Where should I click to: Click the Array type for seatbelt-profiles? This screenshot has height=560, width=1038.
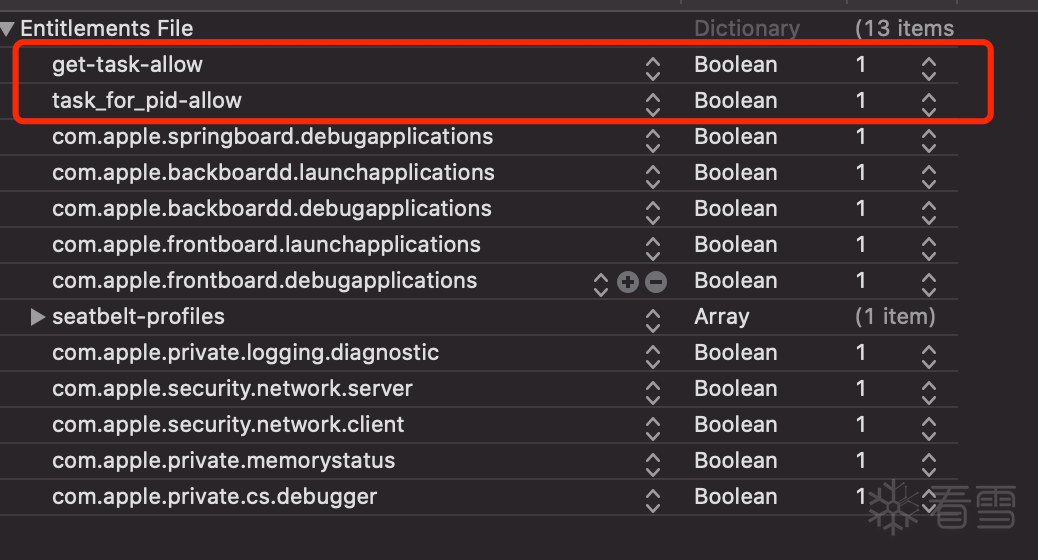click(721, 316)
